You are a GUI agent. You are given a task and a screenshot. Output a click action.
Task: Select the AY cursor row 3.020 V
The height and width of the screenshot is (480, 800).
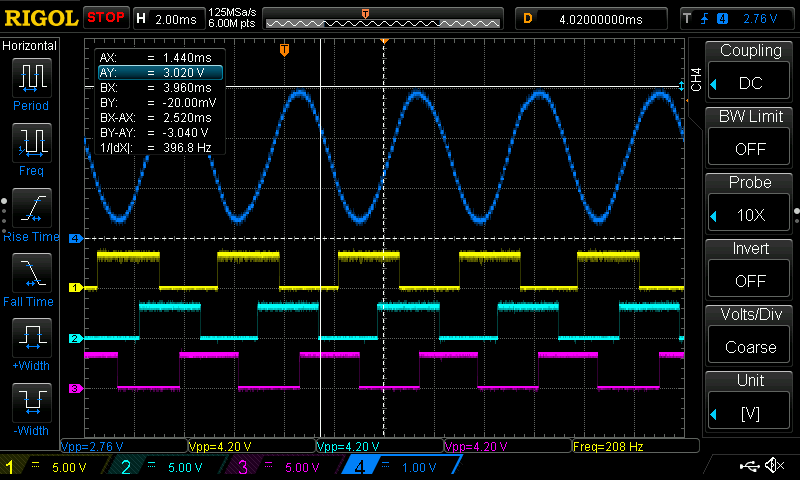pos(160,72)
